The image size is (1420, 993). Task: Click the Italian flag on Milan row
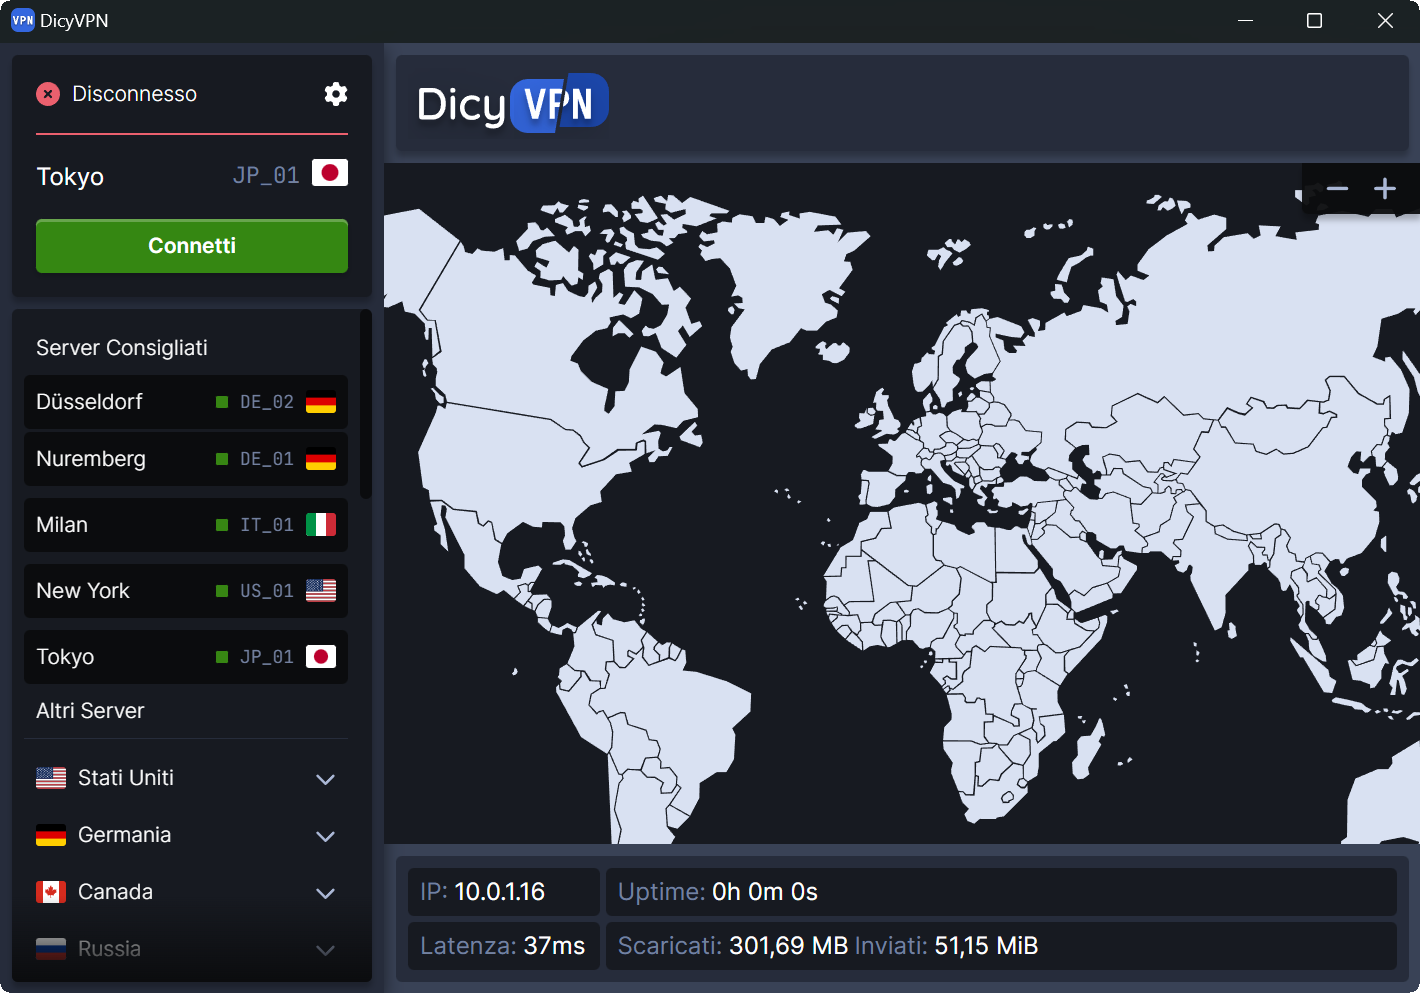tap(321, 525)
